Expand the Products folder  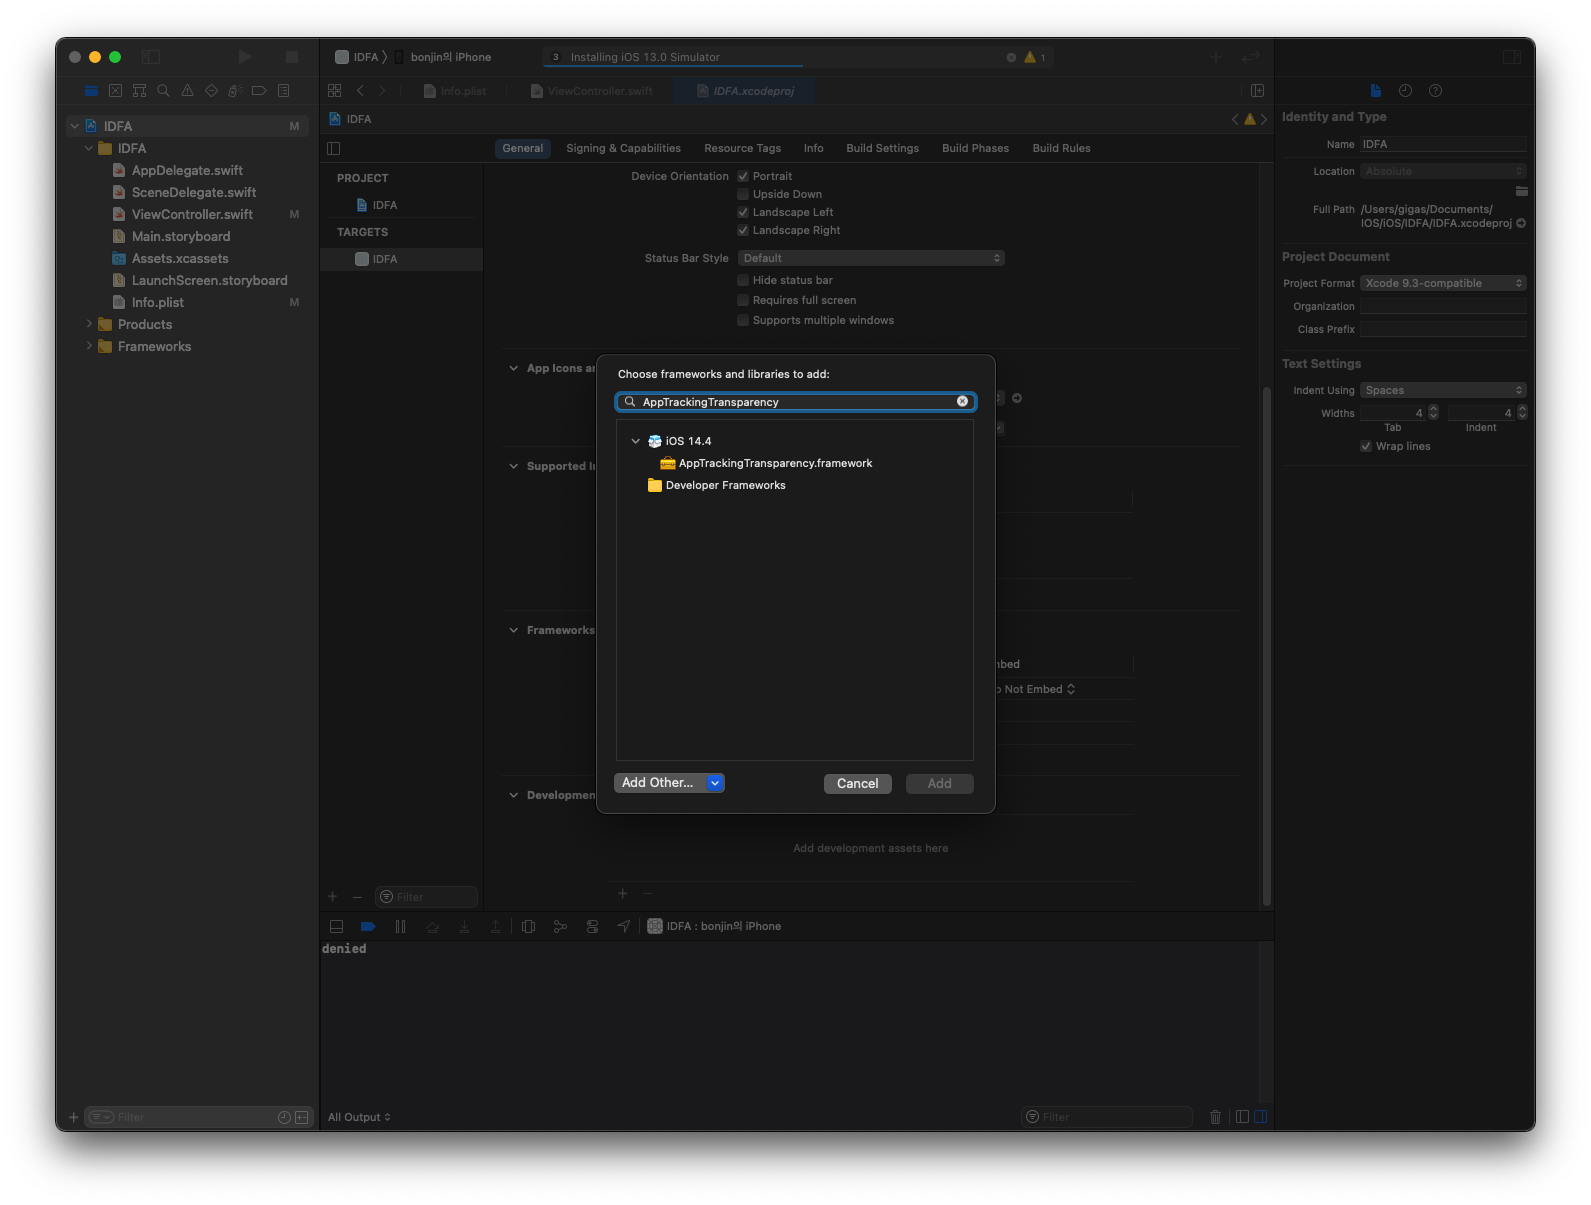[x=89, y=324]
